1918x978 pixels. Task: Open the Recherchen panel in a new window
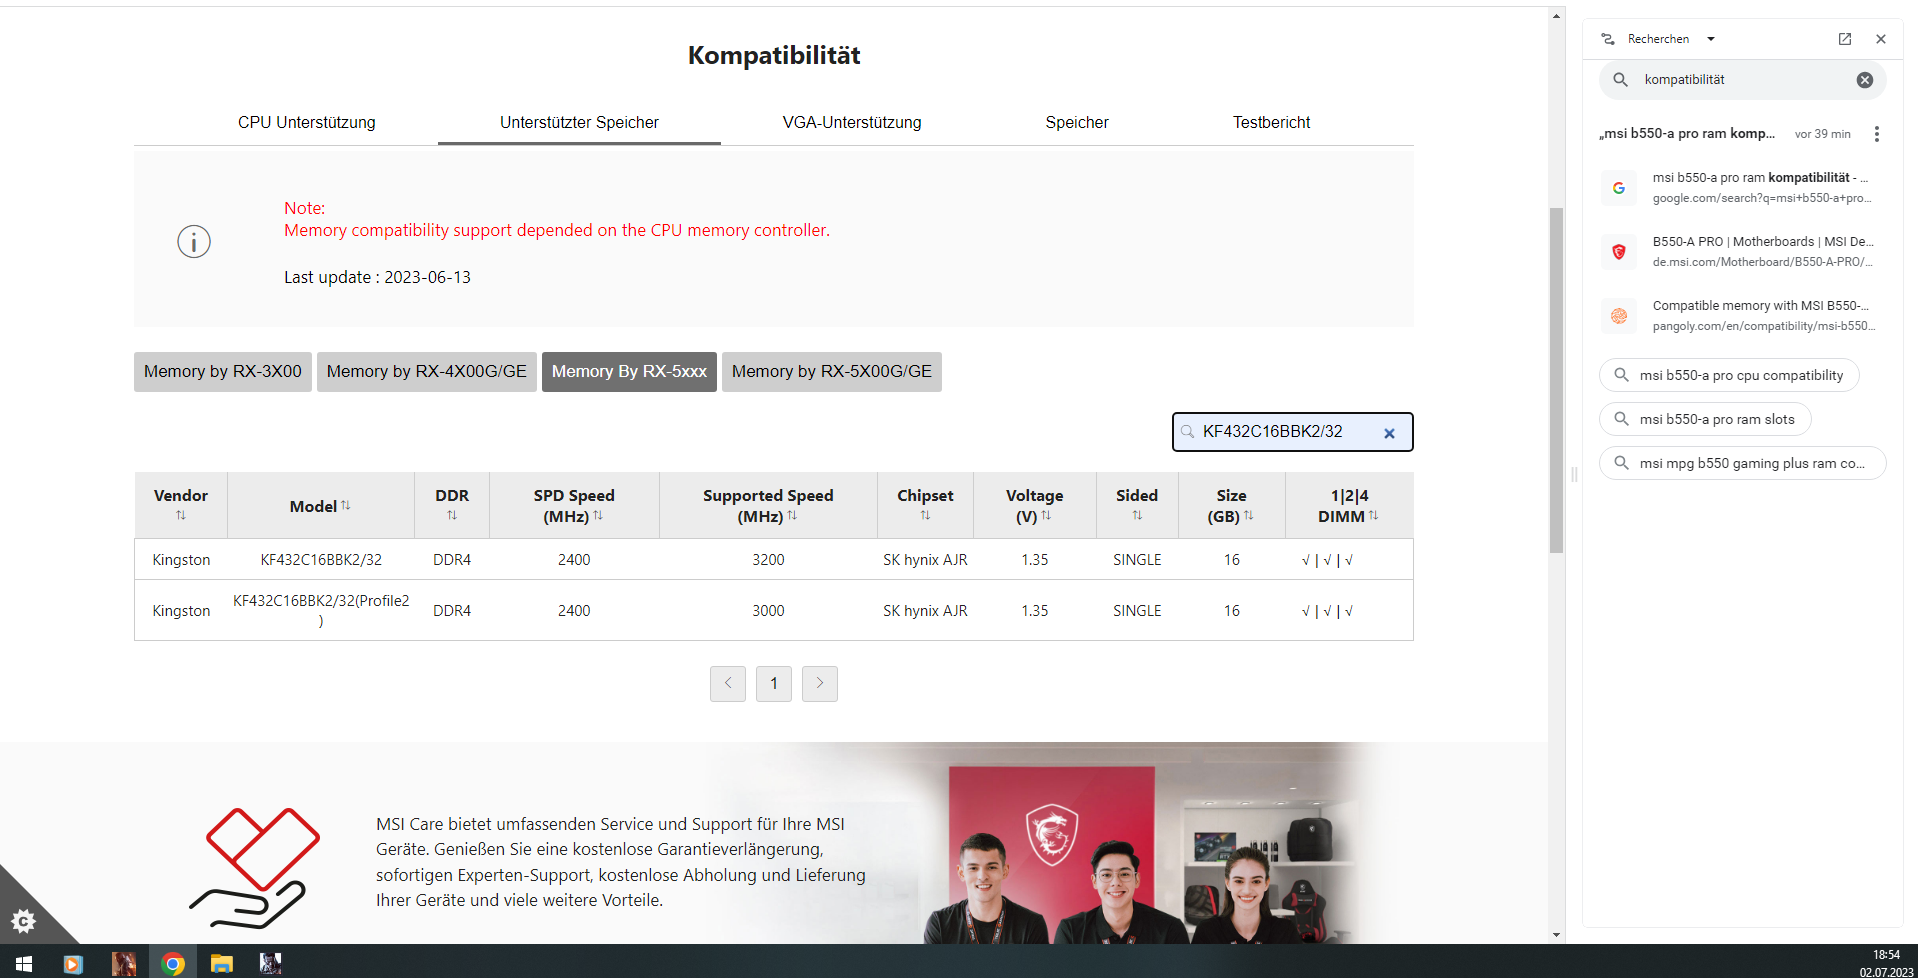tap(1844, 38)
